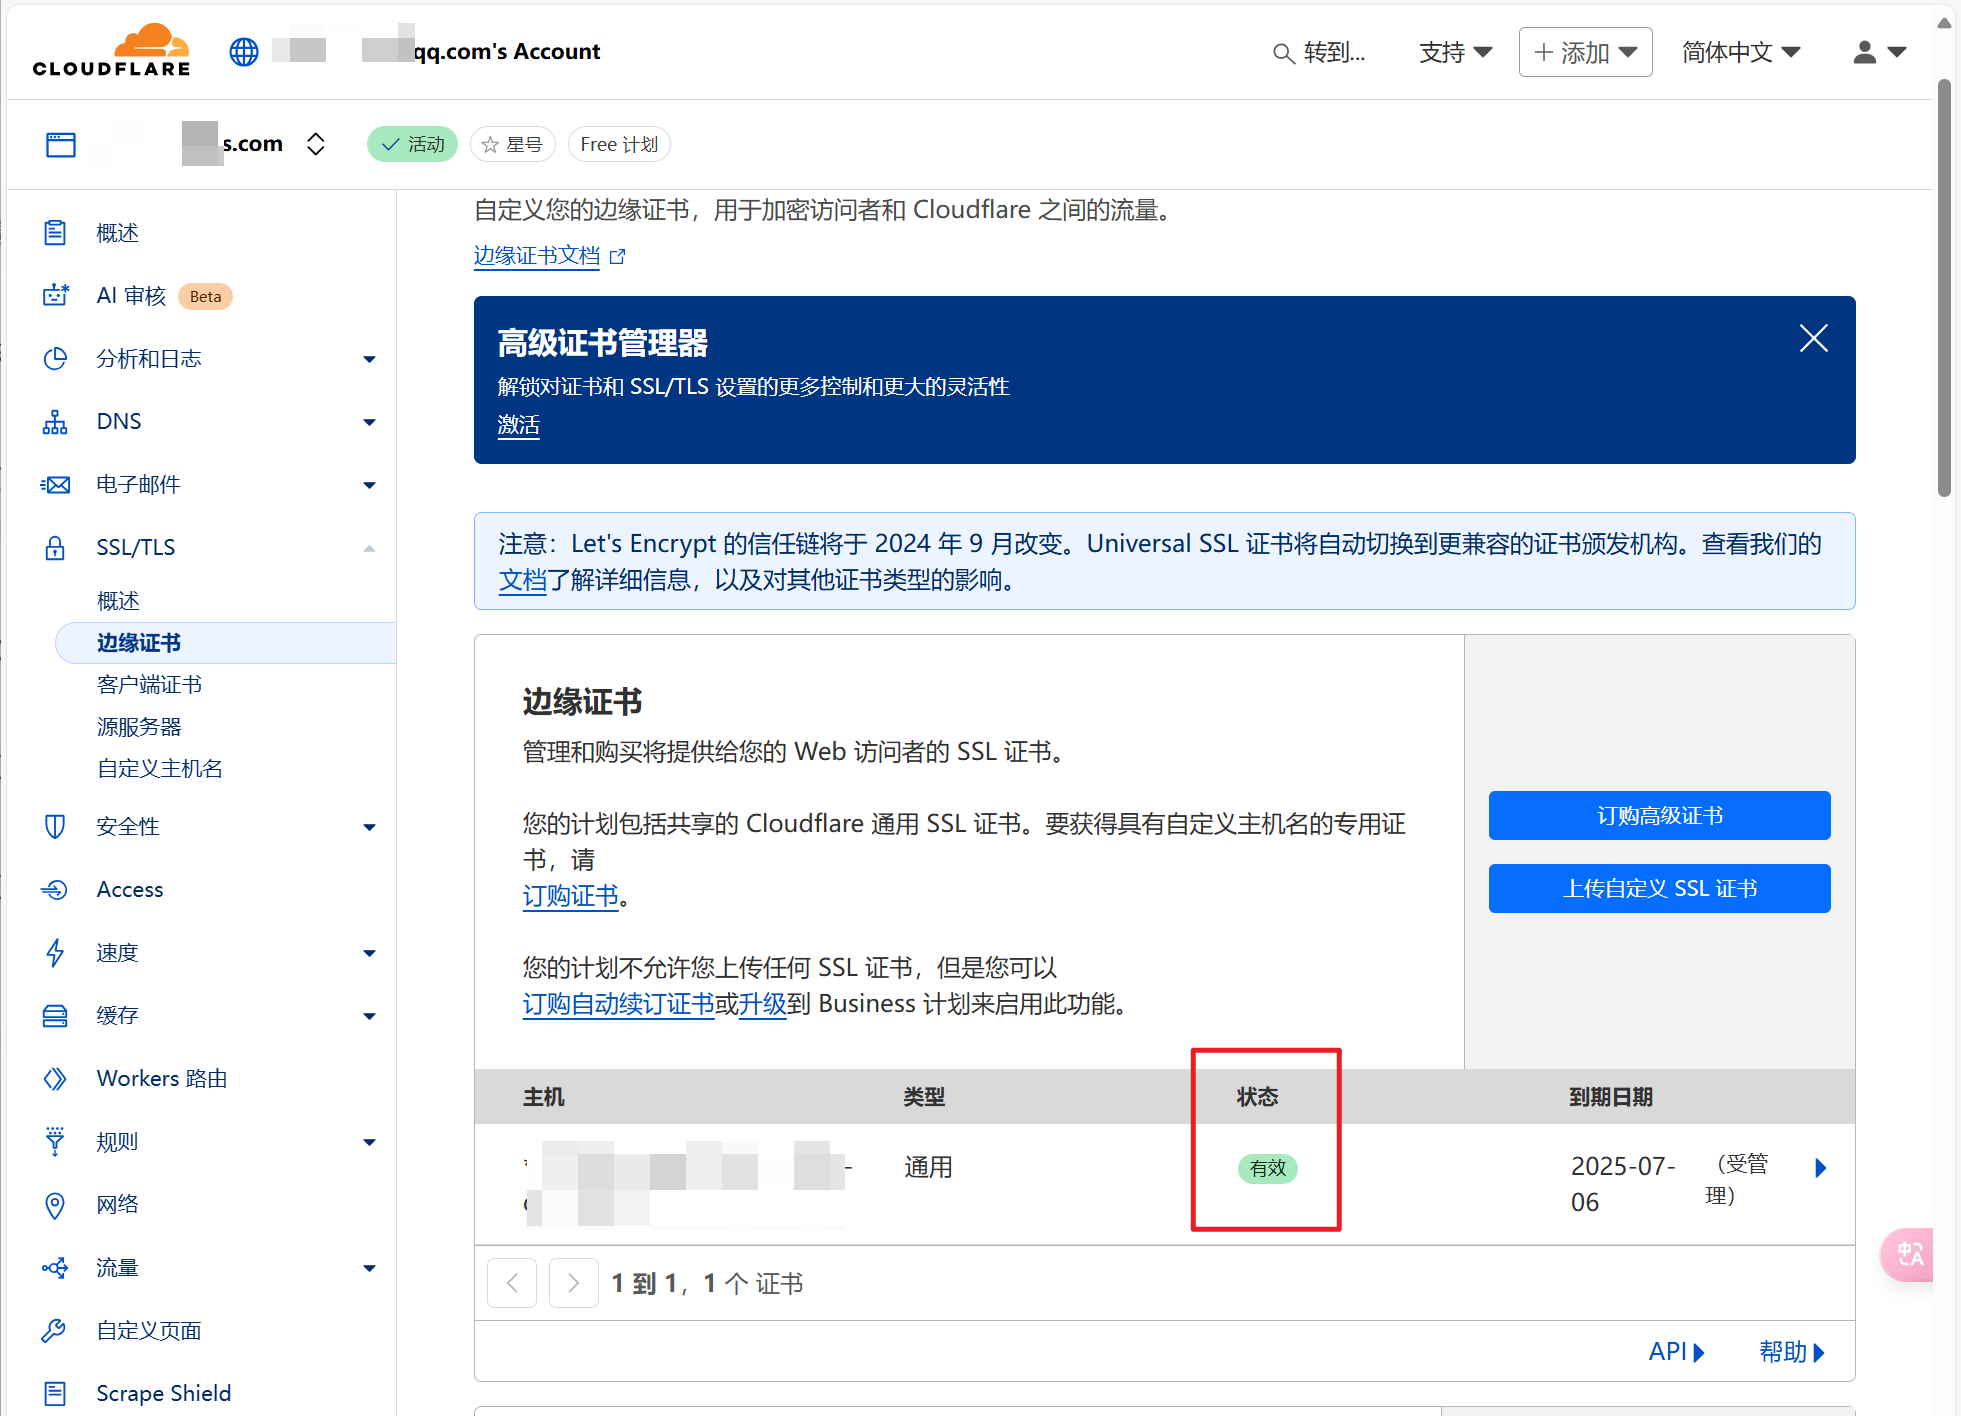Expand the certificate row details arrow

tap(1820, 1168)
